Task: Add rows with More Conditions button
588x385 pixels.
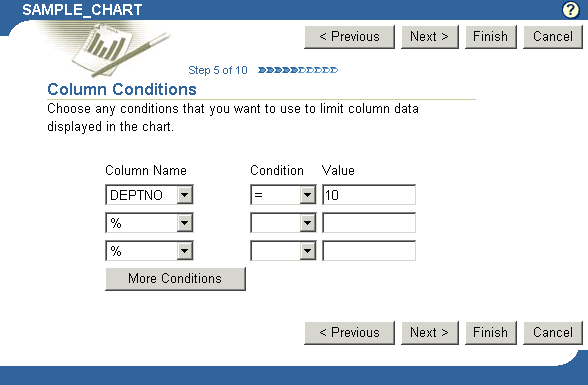Action: tap(176, 279)
